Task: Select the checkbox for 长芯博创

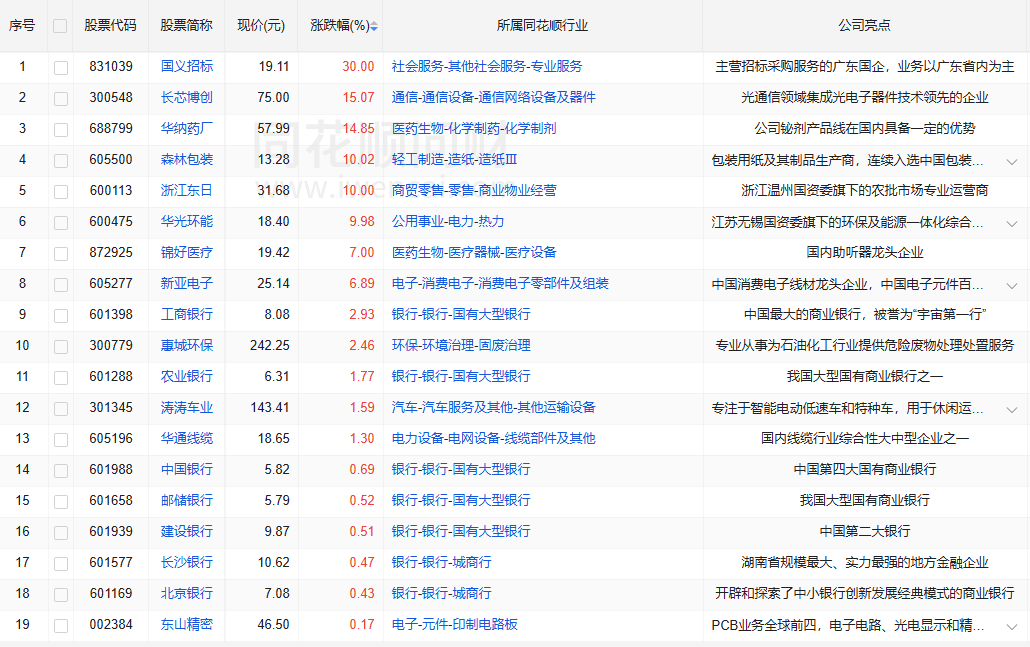Action: [61, 99]
